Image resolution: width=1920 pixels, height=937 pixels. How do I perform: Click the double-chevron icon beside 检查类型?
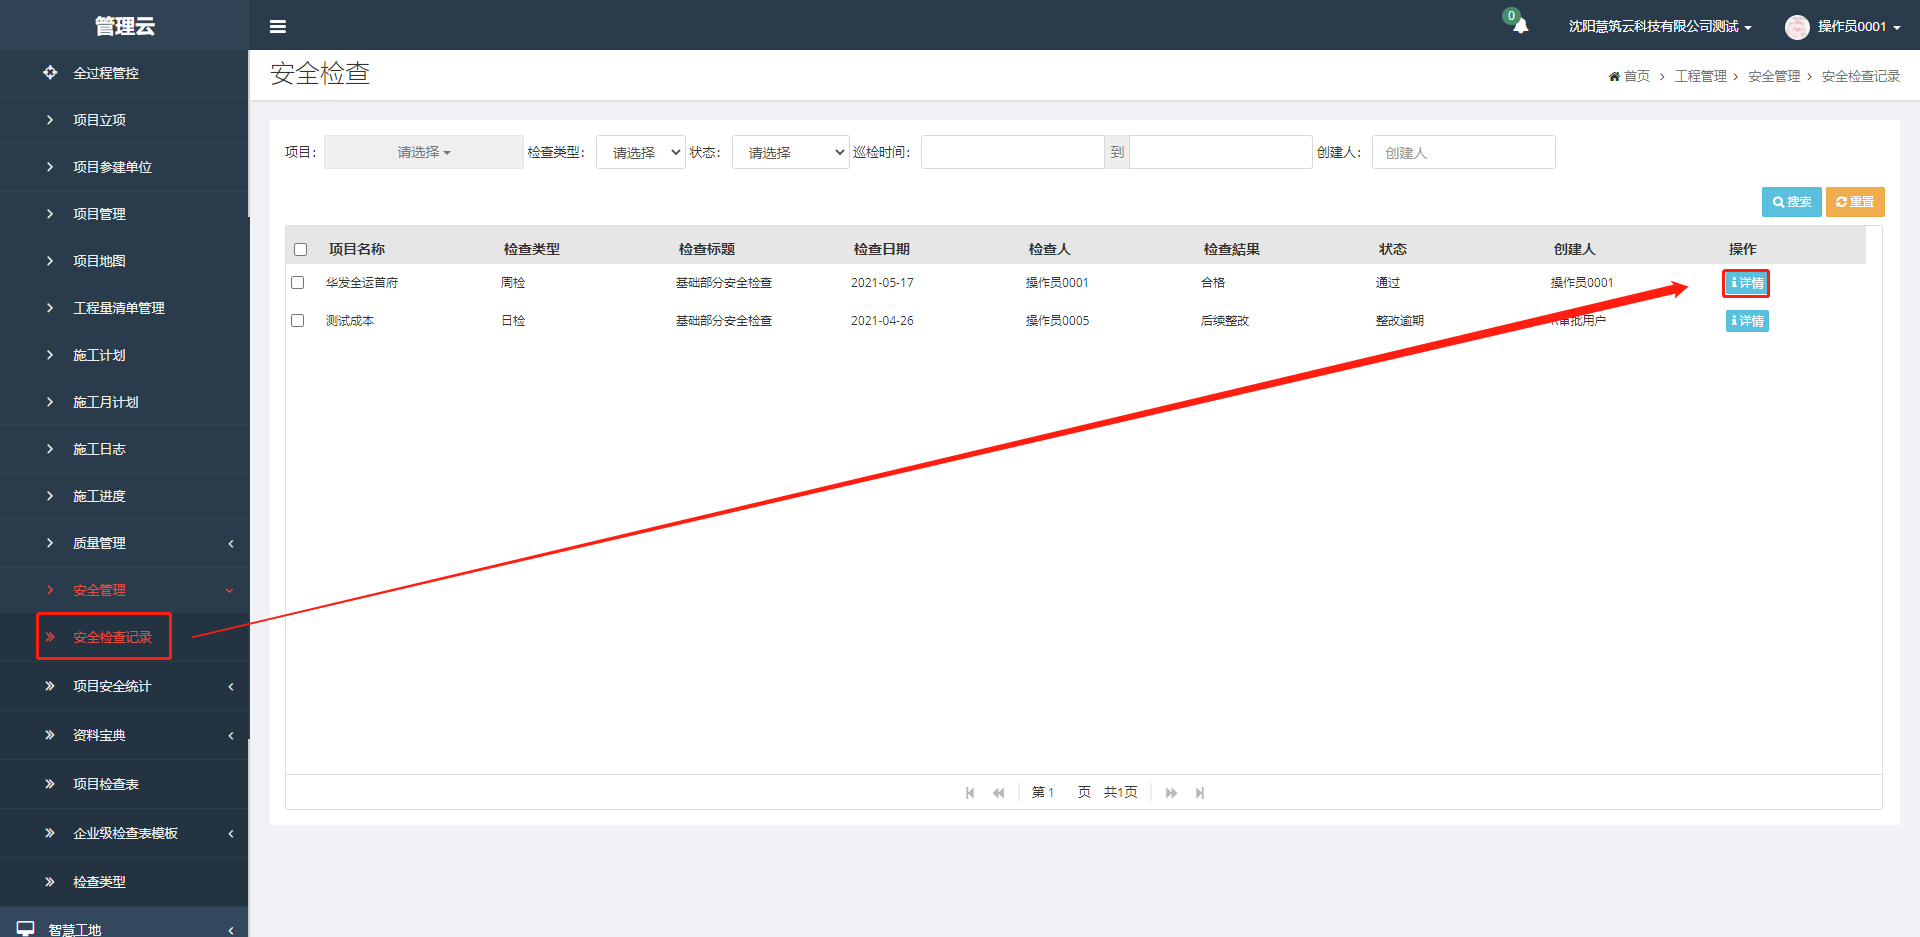coord(50,882)
